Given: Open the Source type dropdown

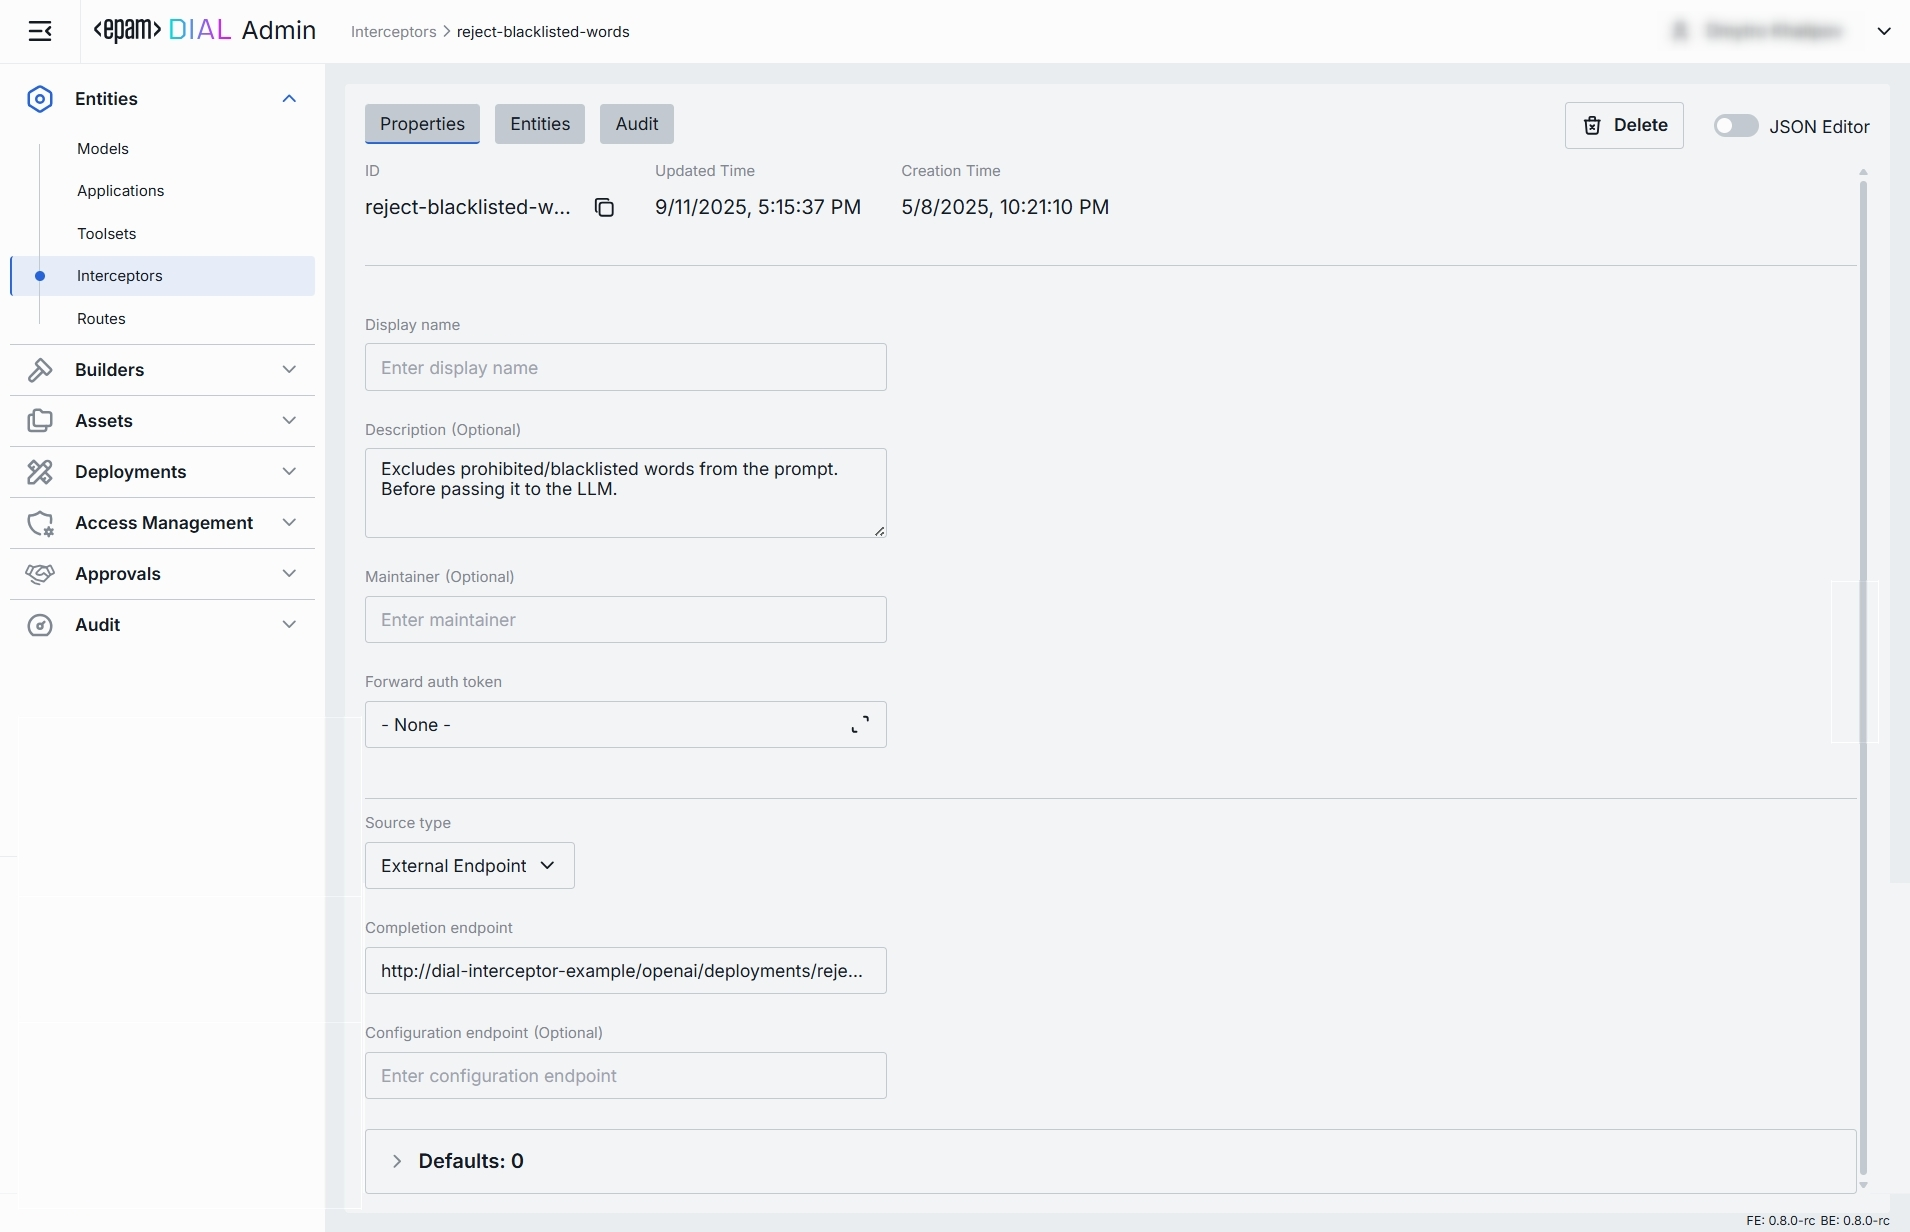Looking at the screenshot, I should 469,866.
